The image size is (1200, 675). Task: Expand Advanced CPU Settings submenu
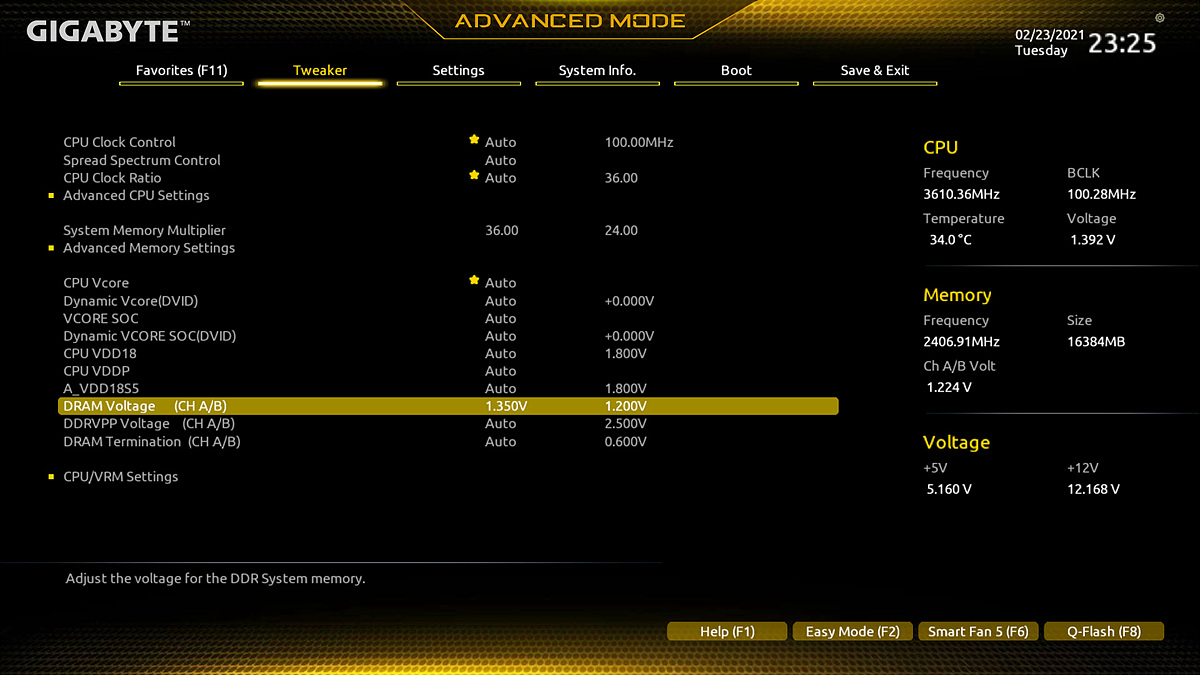point(136,195)
